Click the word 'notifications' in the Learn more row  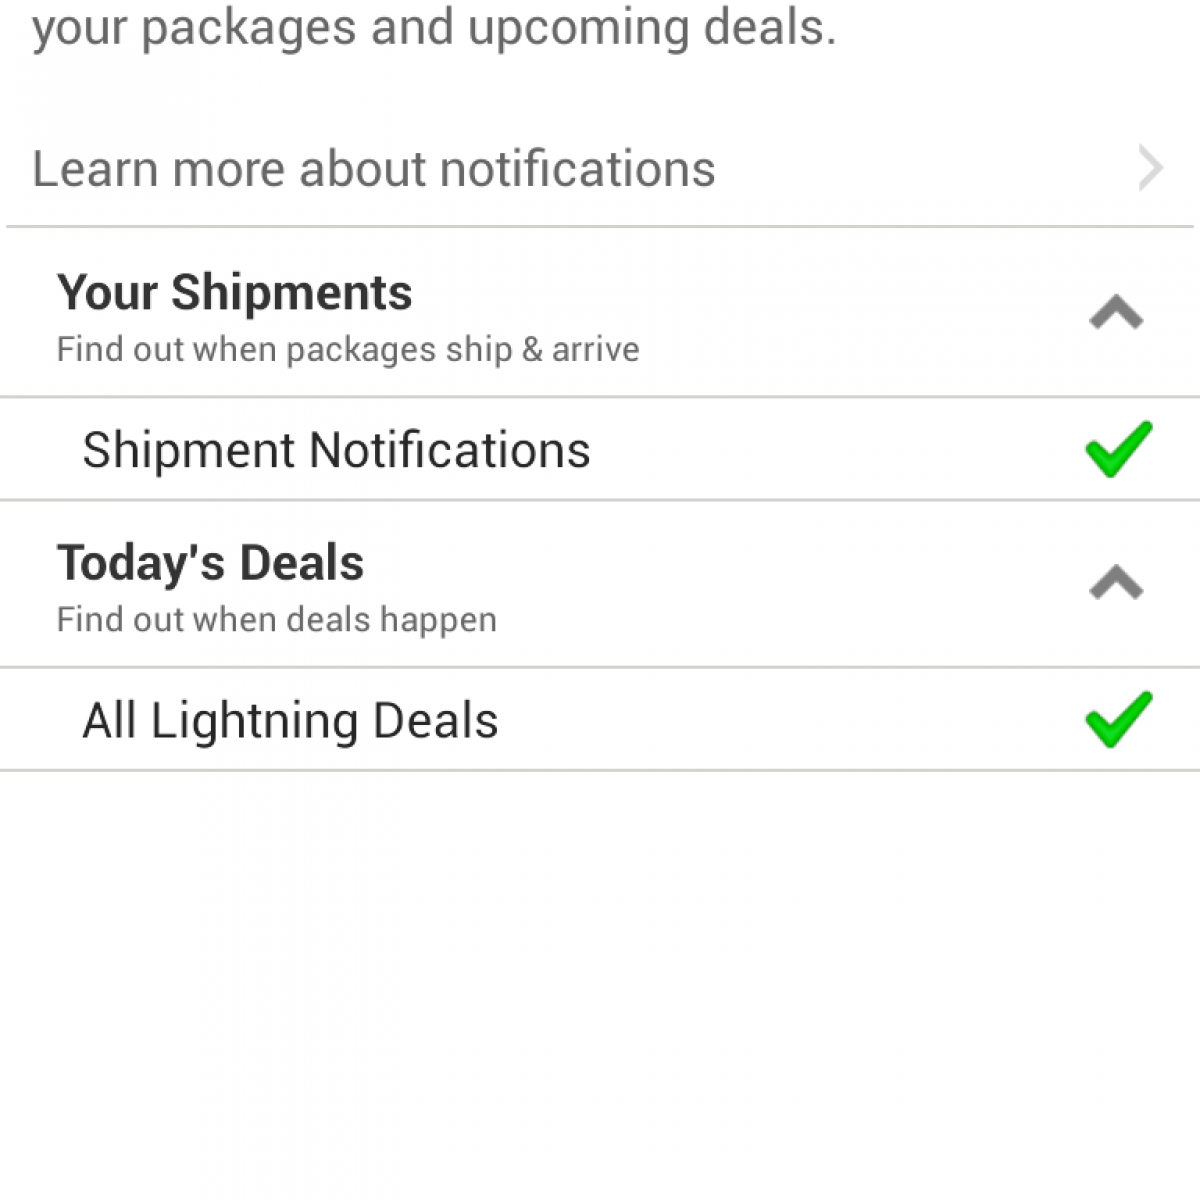pyautogui.click(x=577, y=168)
